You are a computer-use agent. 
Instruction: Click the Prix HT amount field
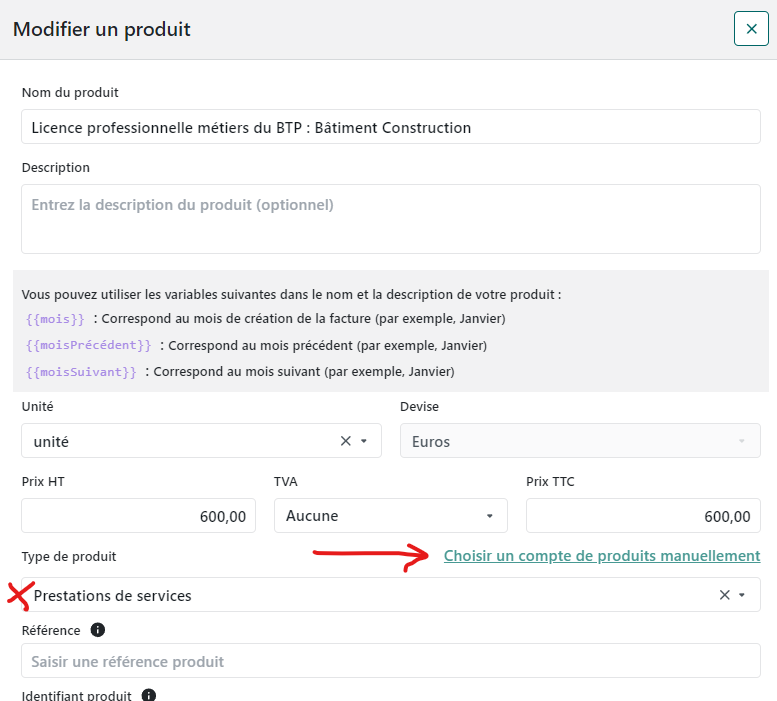(x=138, y=516)
